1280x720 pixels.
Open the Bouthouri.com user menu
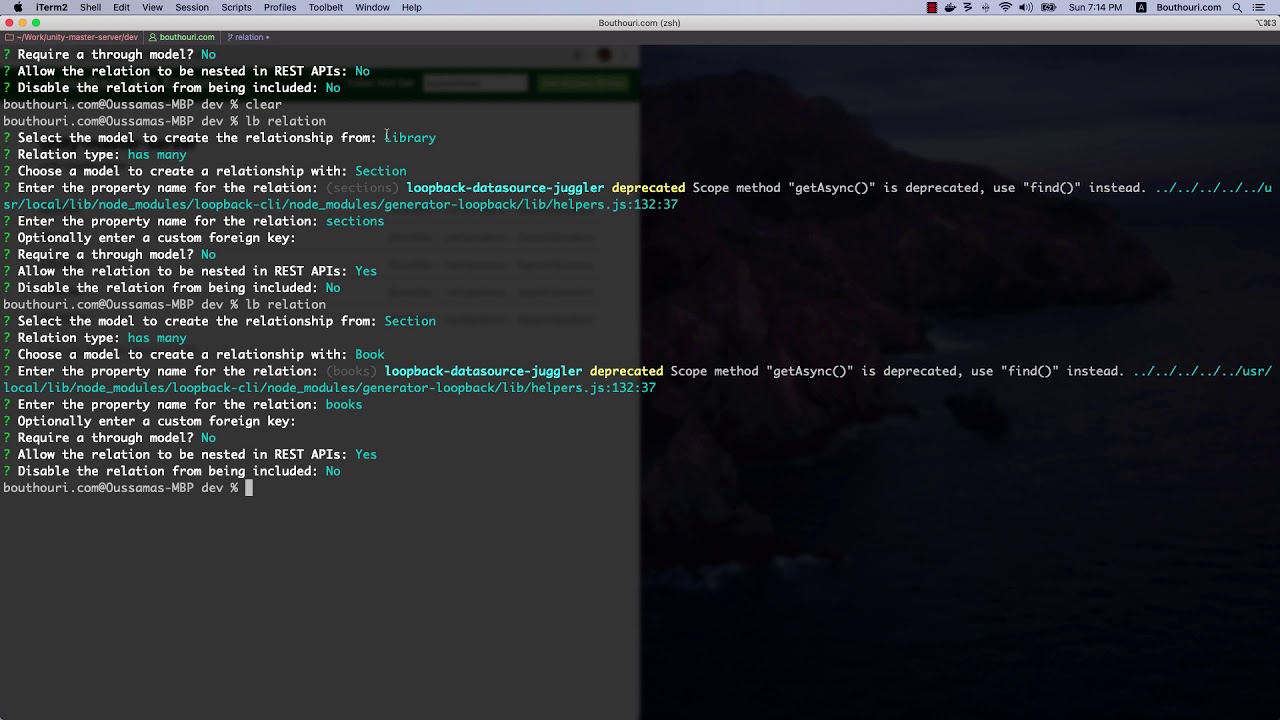click(x=1188, y=7)
